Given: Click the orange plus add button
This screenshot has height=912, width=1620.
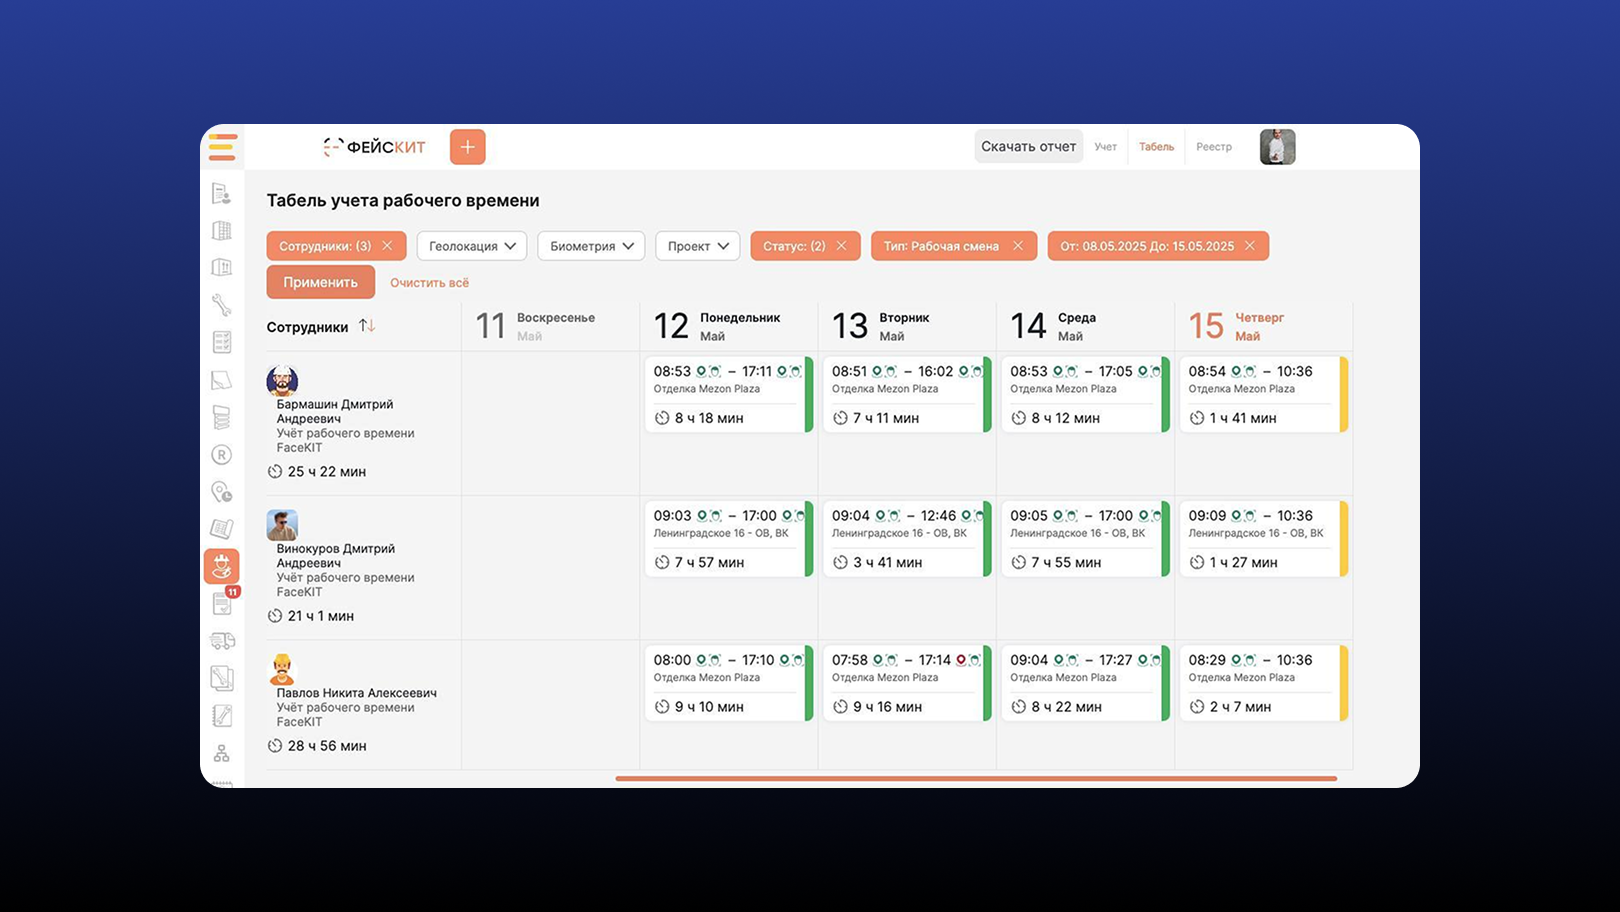Looking at the screenshot, I should coord(467,147).
